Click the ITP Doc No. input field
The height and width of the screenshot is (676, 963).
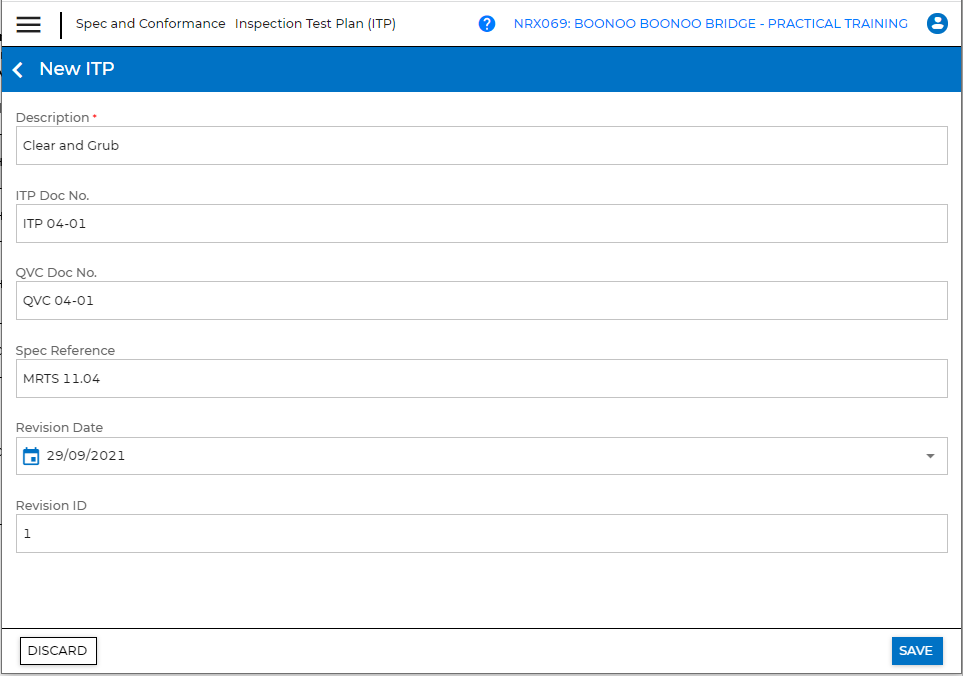(x=481, y=224)
